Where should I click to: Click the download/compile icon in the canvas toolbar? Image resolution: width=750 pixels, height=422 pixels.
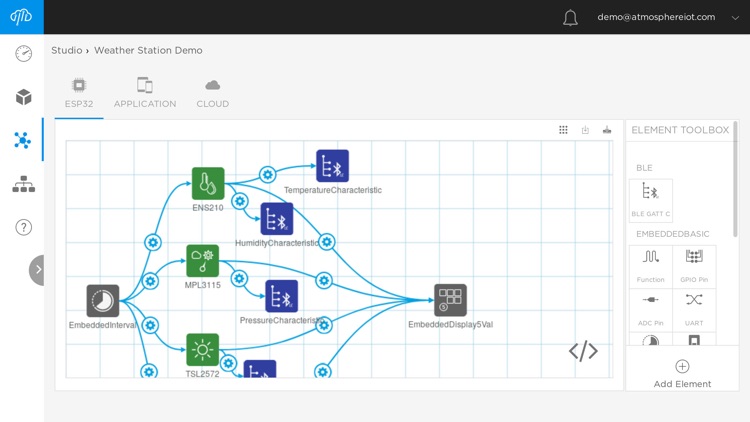point(585,130)
